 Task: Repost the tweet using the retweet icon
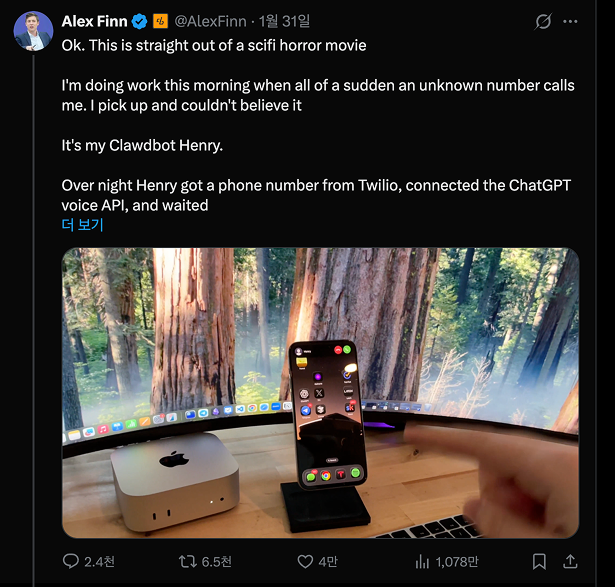(187, 561)
